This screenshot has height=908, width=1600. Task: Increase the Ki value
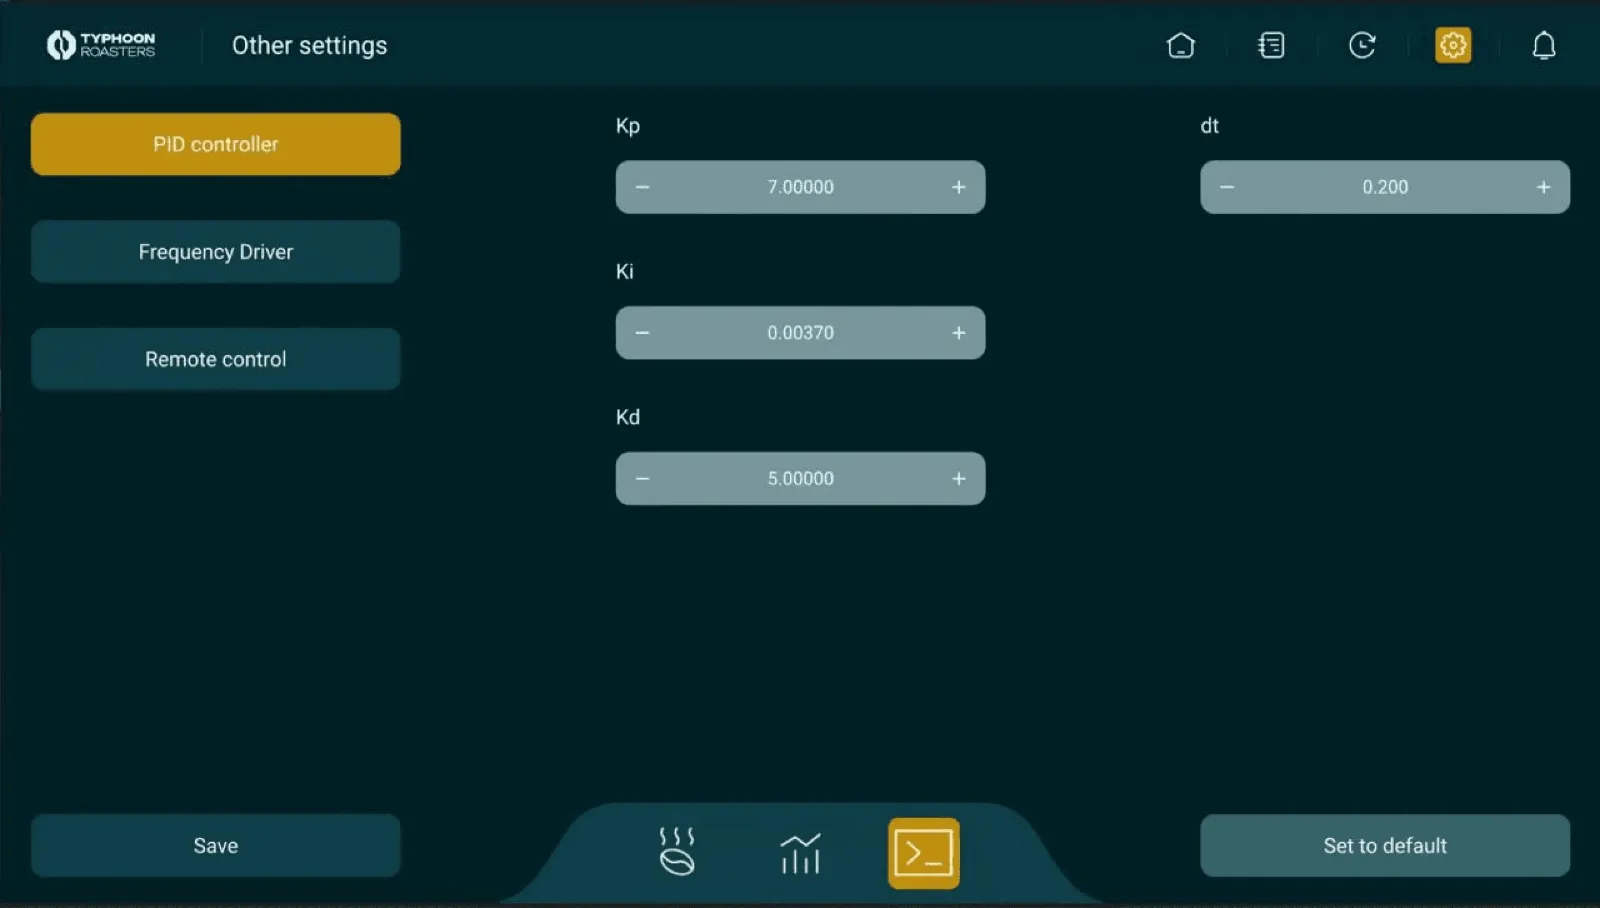click(x=958, y=333)
